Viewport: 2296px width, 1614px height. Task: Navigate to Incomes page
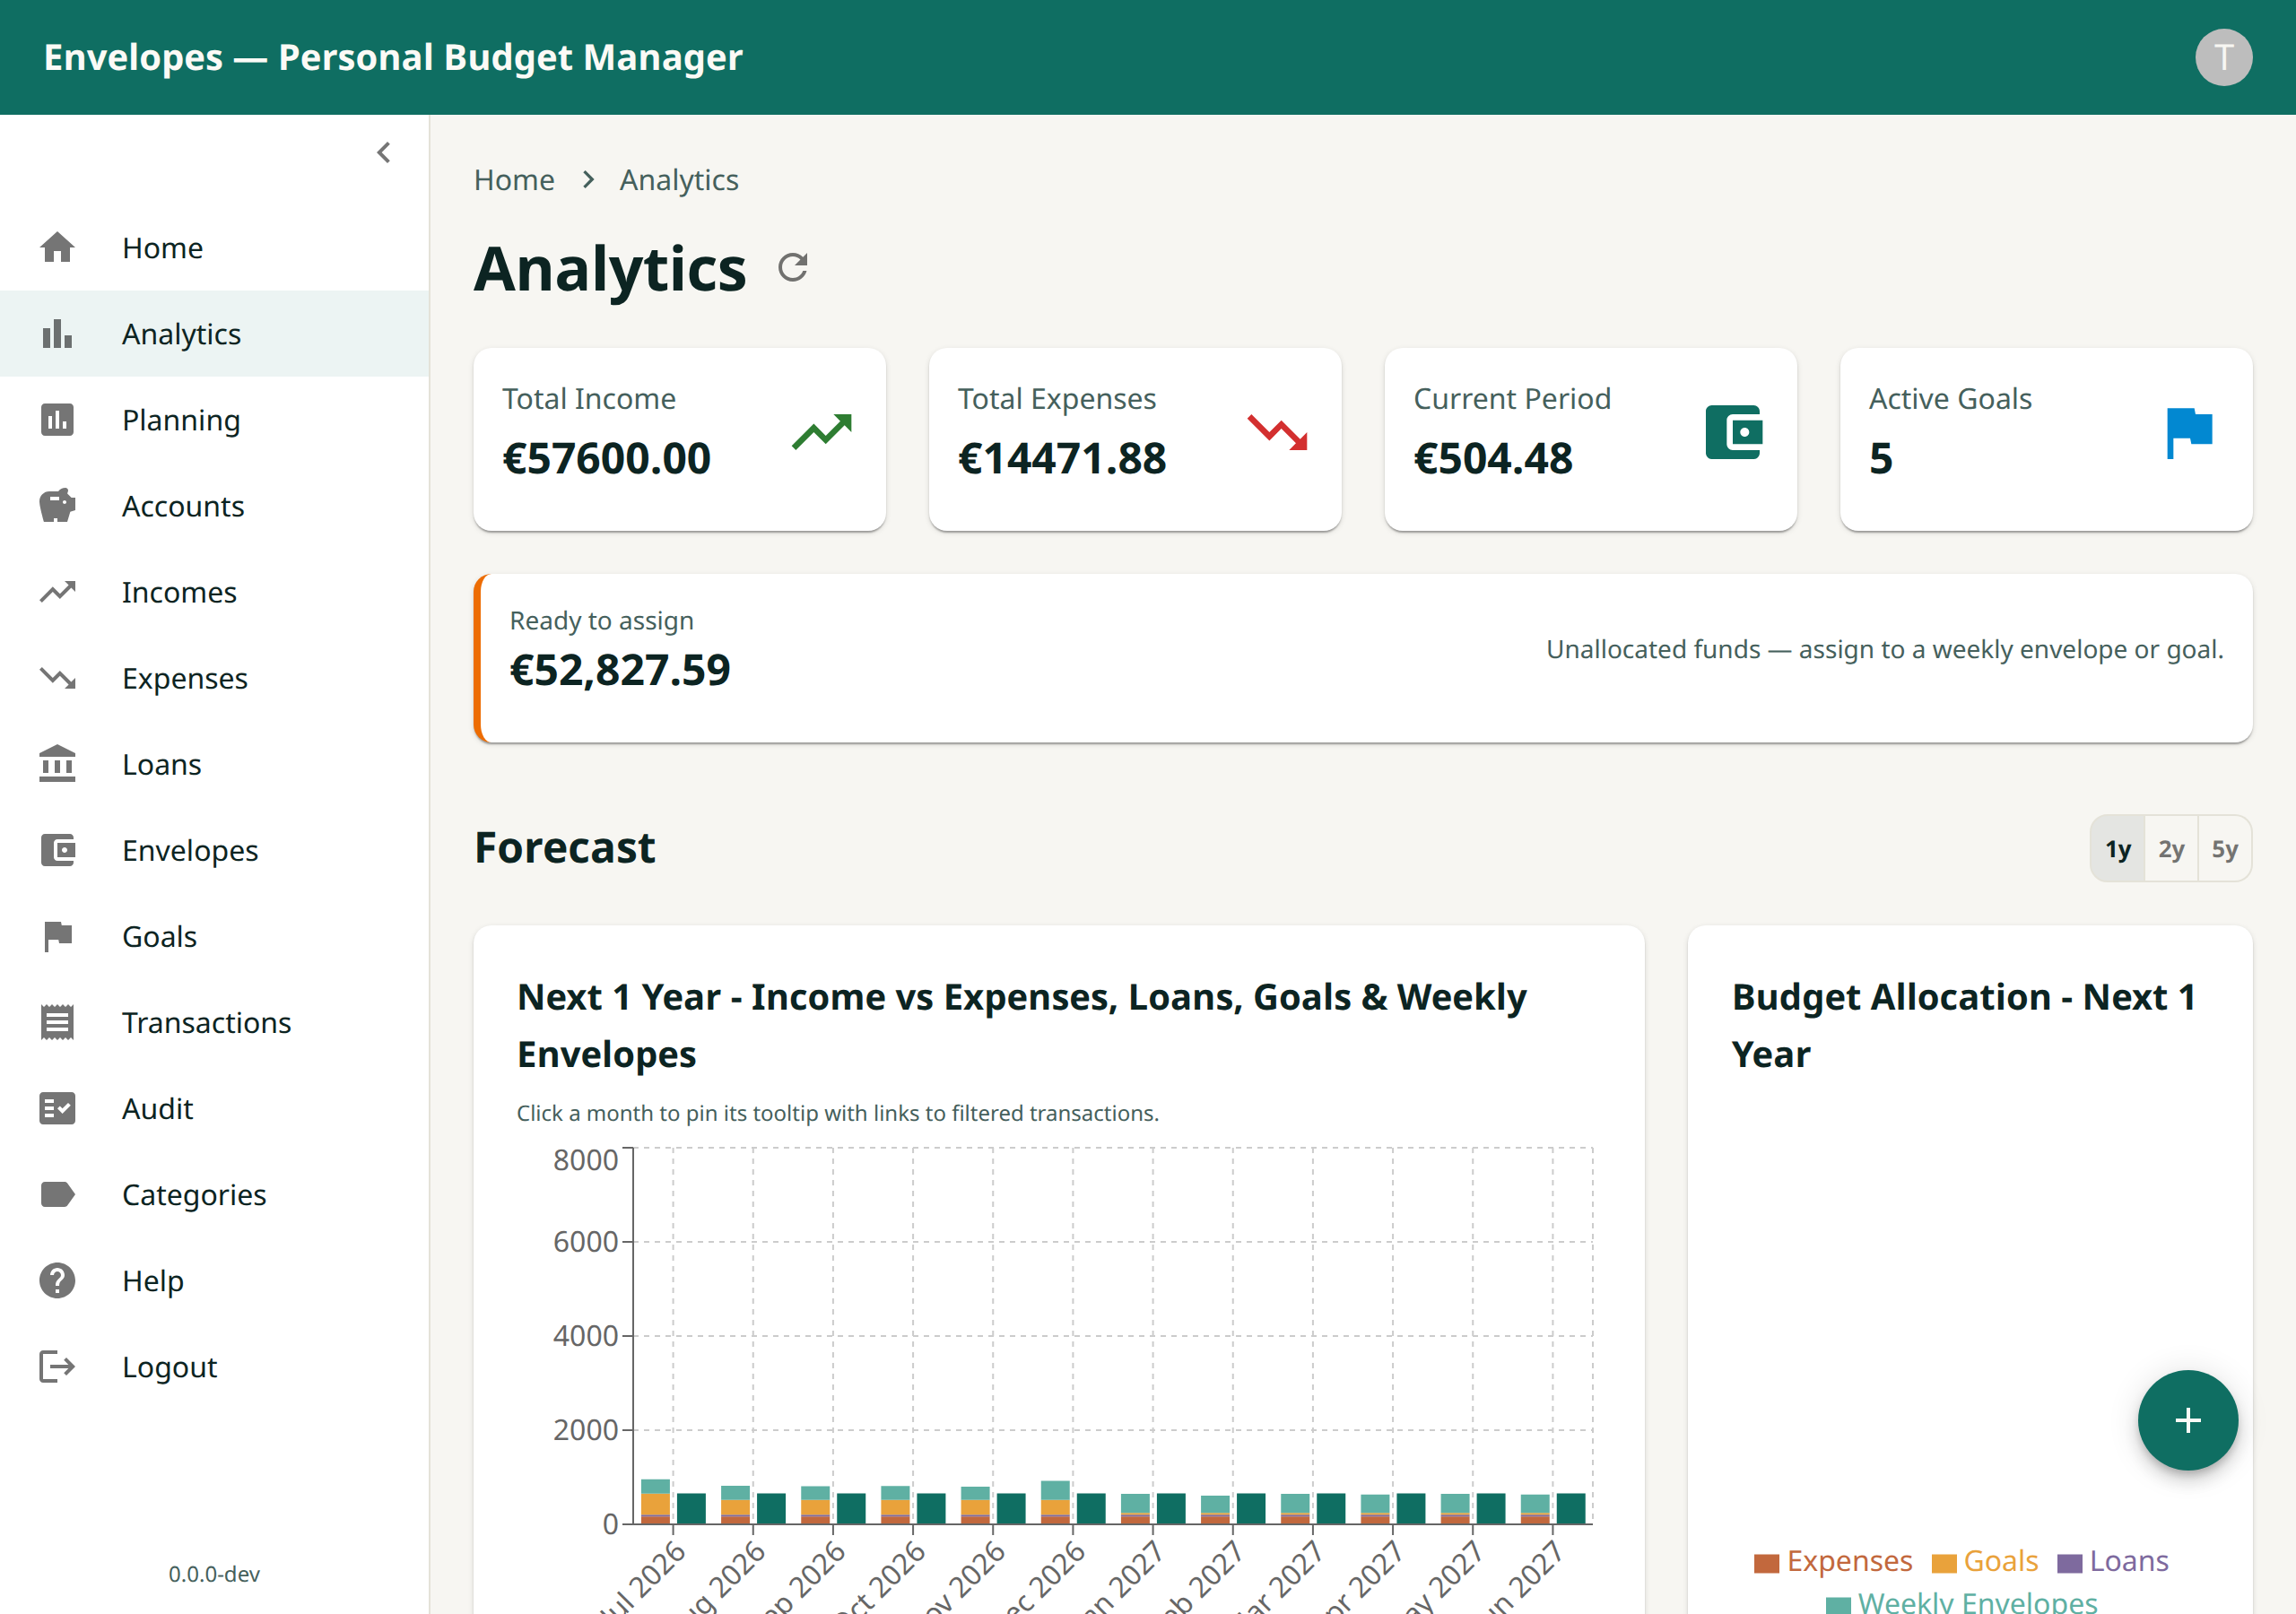[x=214, y=591]
